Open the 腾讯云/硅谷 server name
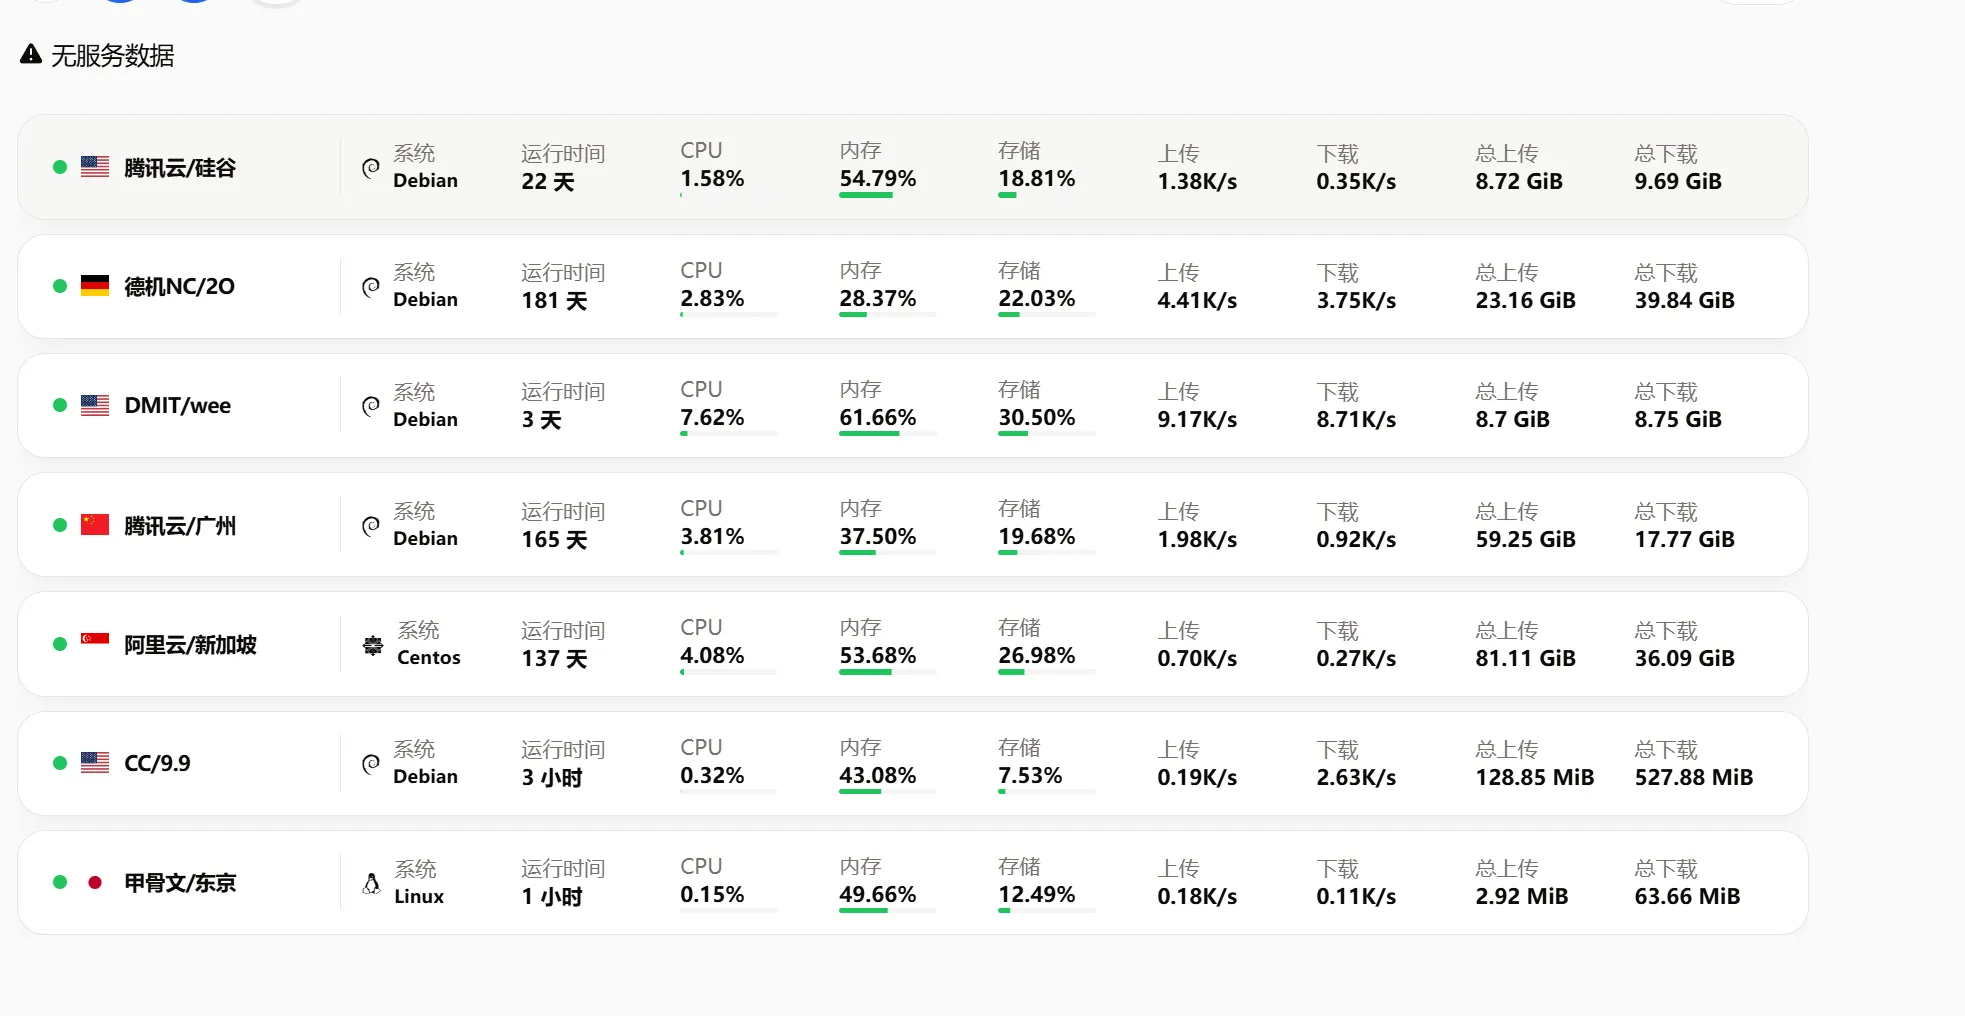1965x1016 pixels. [180, 168]
